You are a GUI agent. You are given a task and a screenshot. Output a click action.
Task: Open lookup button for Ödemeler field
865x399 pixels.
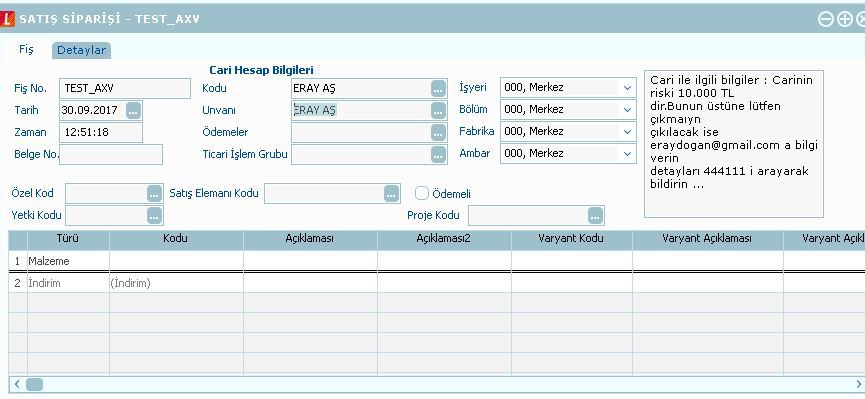coord(438,132)
